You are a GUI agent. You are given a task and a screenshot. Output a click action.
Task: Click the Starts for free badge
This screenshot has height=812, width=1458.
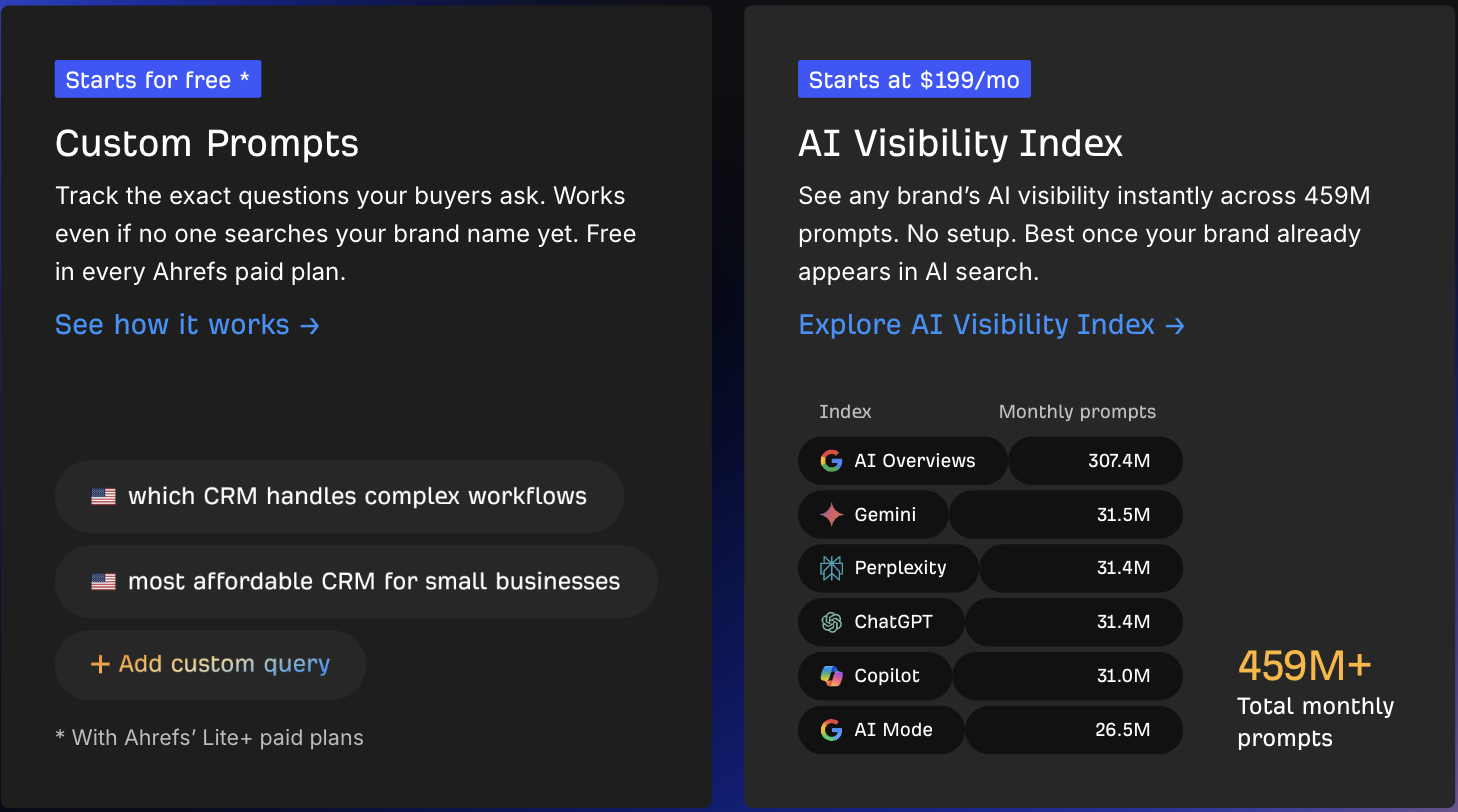tap(158, 79)
